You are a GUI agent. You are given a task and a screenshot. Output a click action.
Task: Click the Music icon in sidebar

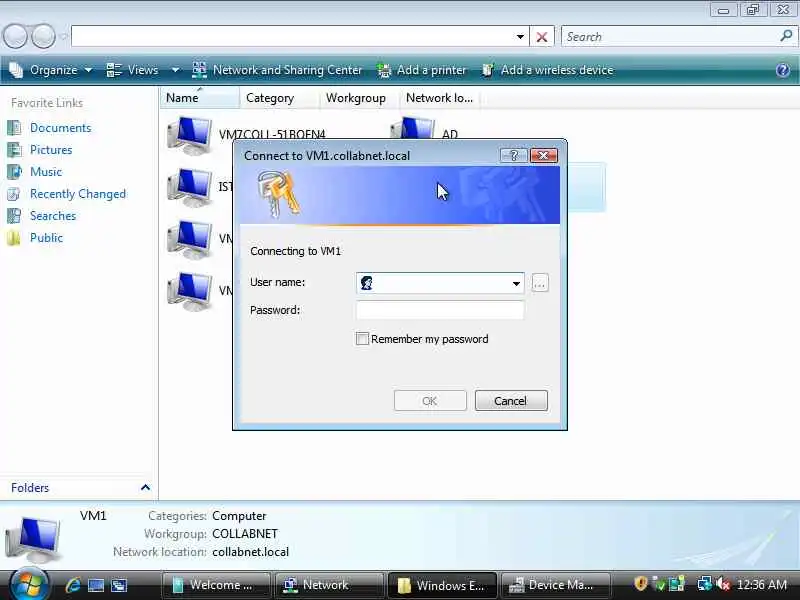click(14, 171)
